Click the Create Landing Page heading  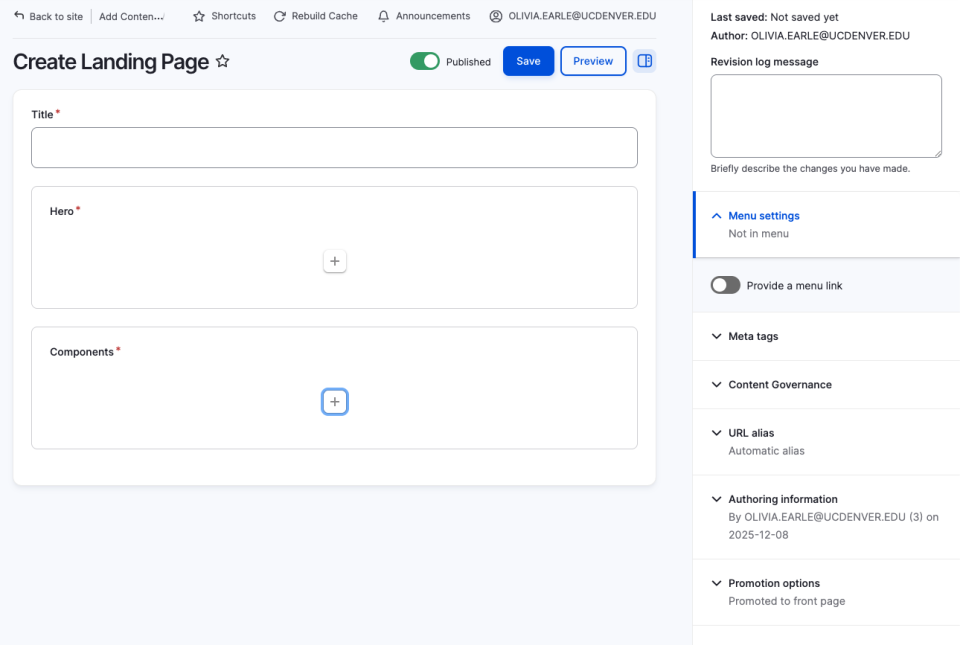111,62
